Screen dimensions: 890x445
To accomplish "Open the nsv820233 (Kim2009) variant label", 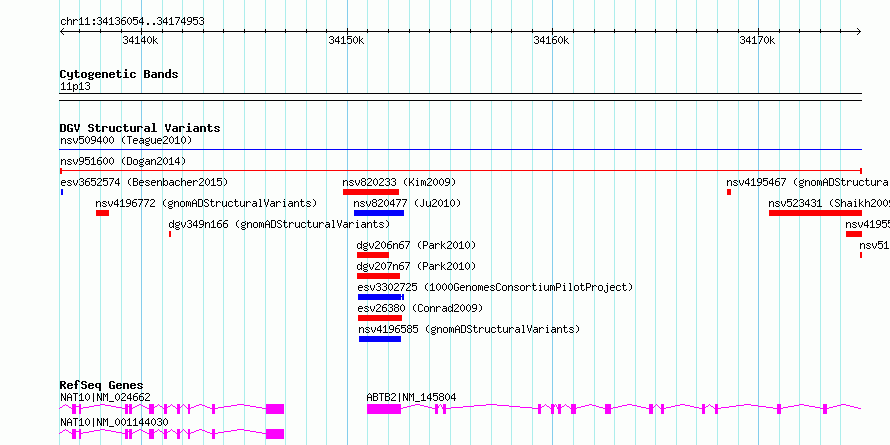I will 399,183.
